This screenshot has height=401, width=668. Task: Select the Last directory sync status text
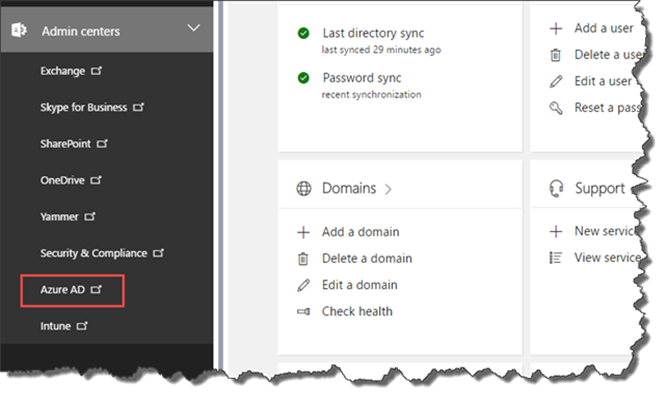coord(373,33)
